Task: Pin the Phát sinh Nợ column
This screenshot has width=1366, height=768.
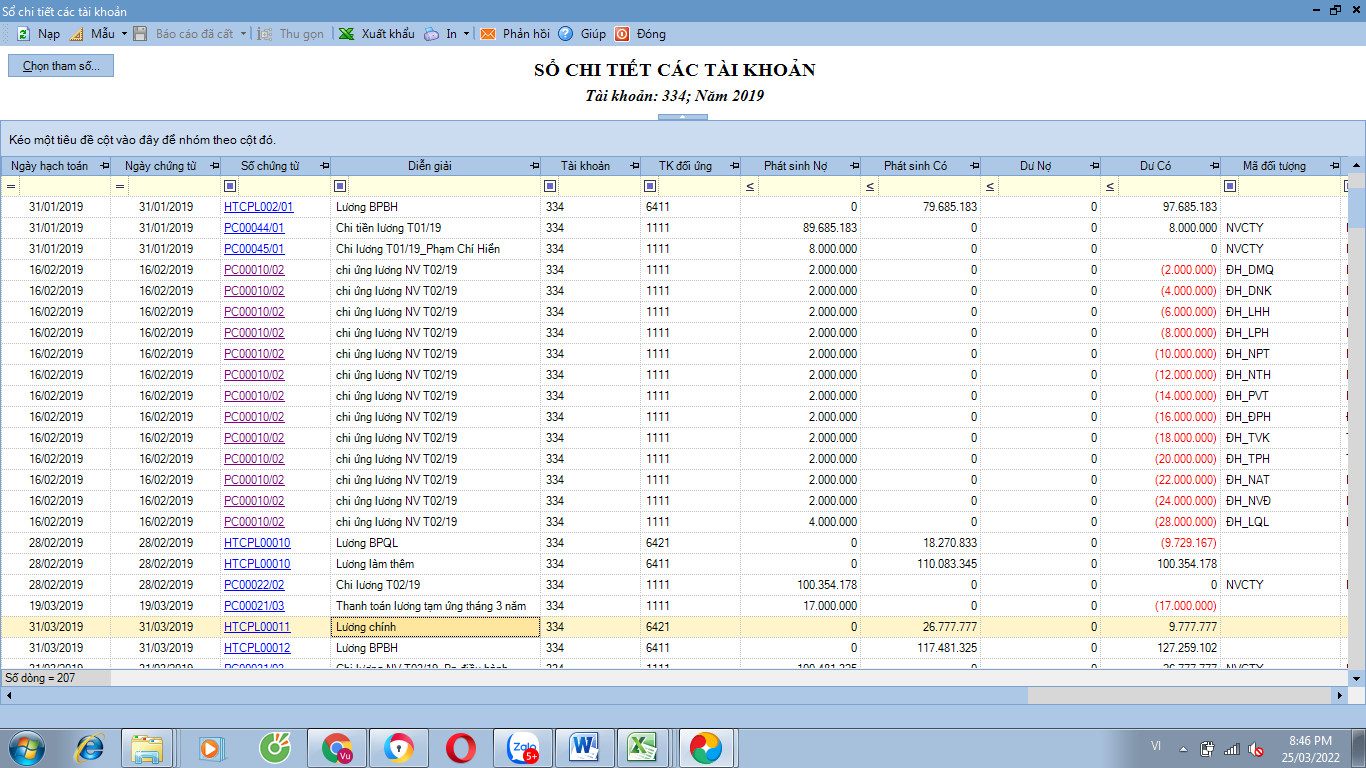Action: (x=854, y=166)
